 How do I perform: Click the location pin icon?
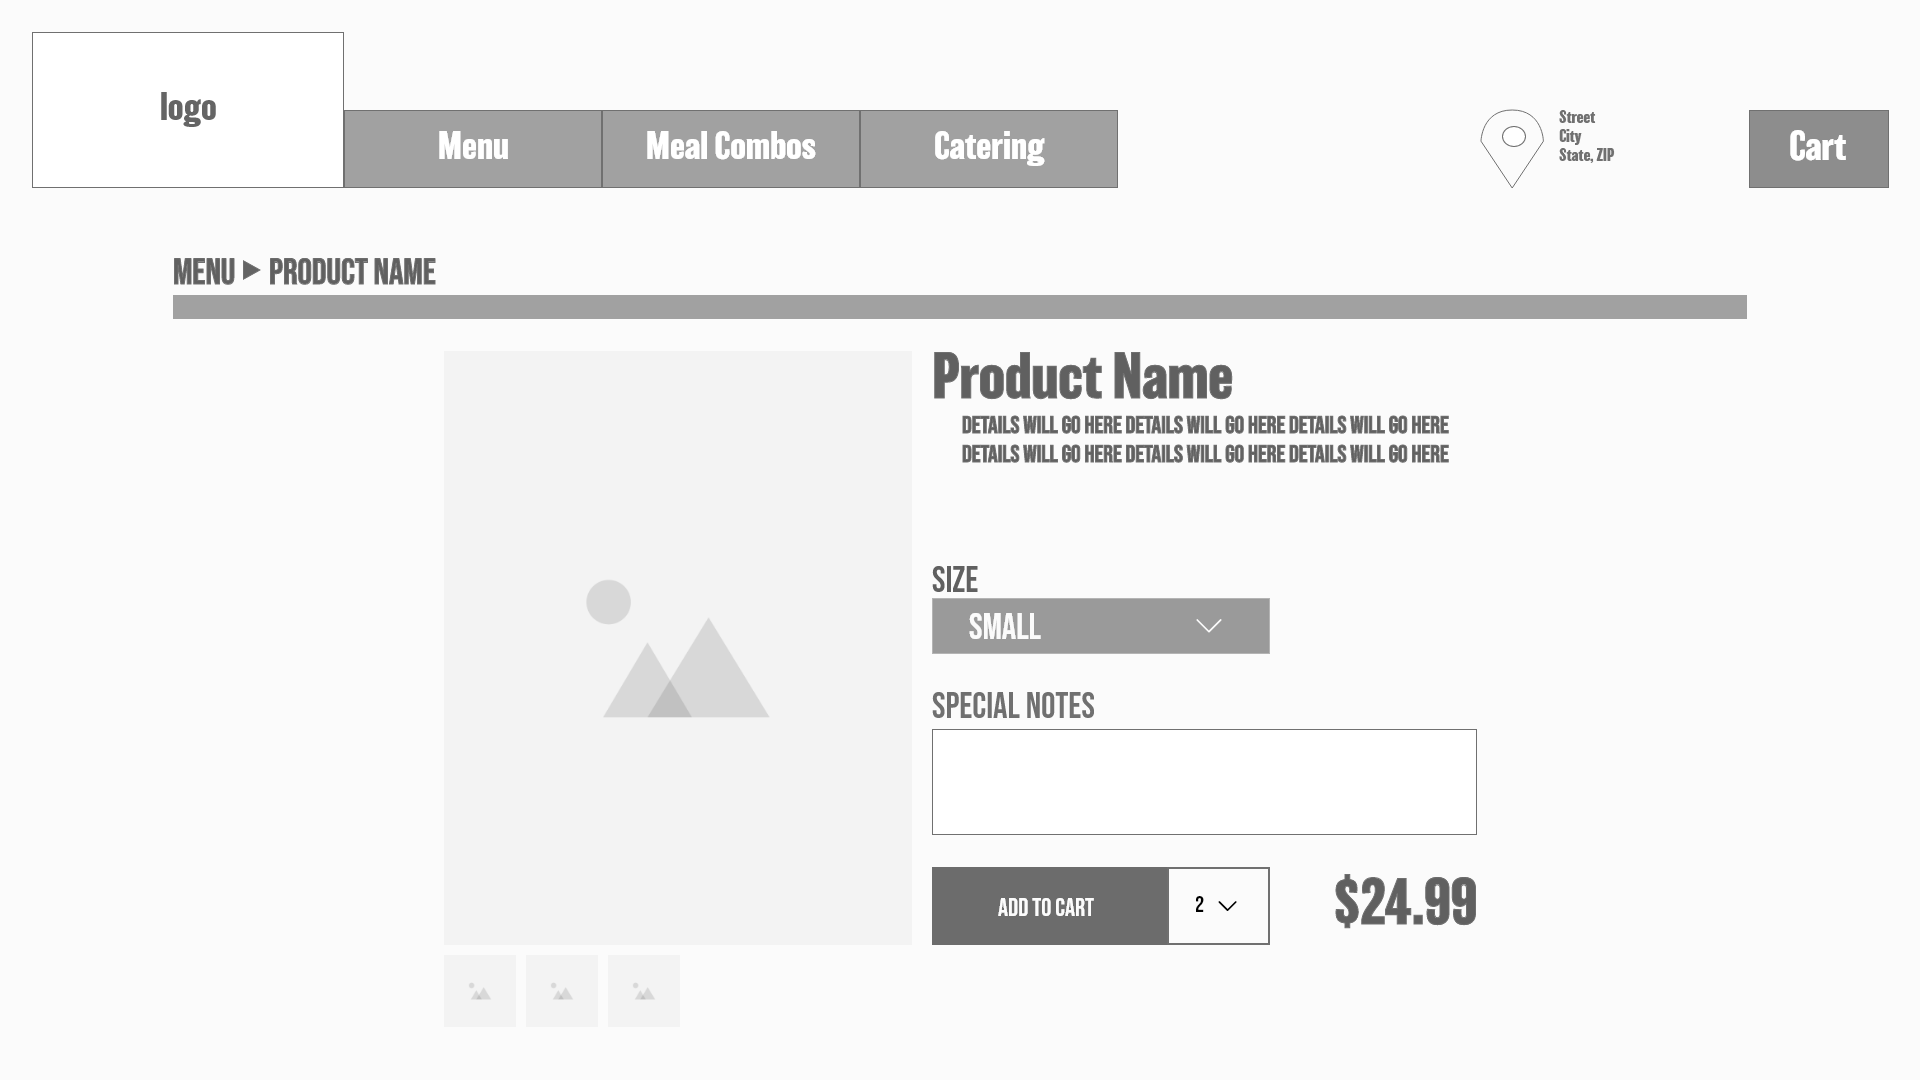[1512, 146]
